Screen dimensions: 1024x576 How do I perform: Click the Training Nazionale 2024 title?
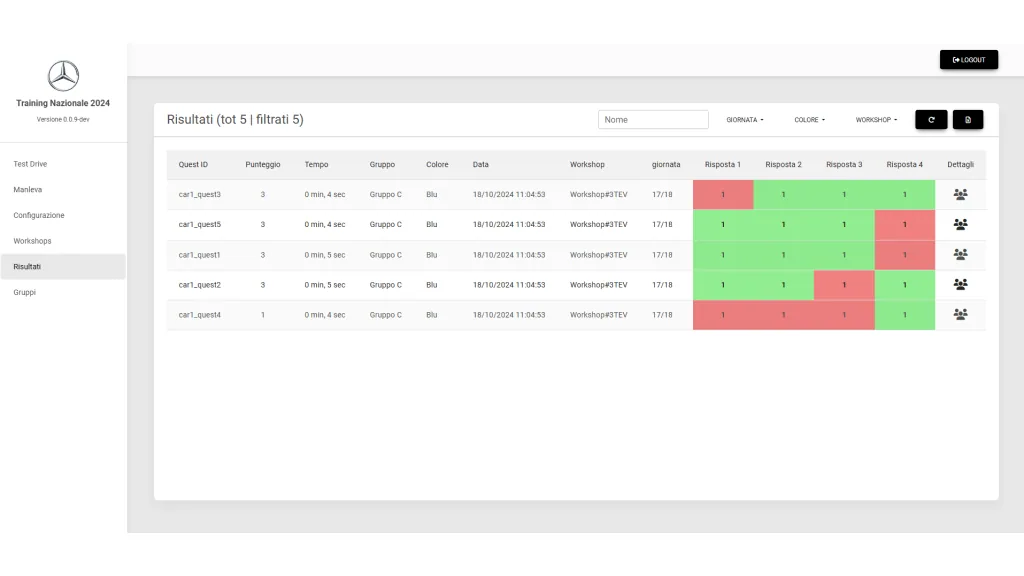(x=63, y=103)
